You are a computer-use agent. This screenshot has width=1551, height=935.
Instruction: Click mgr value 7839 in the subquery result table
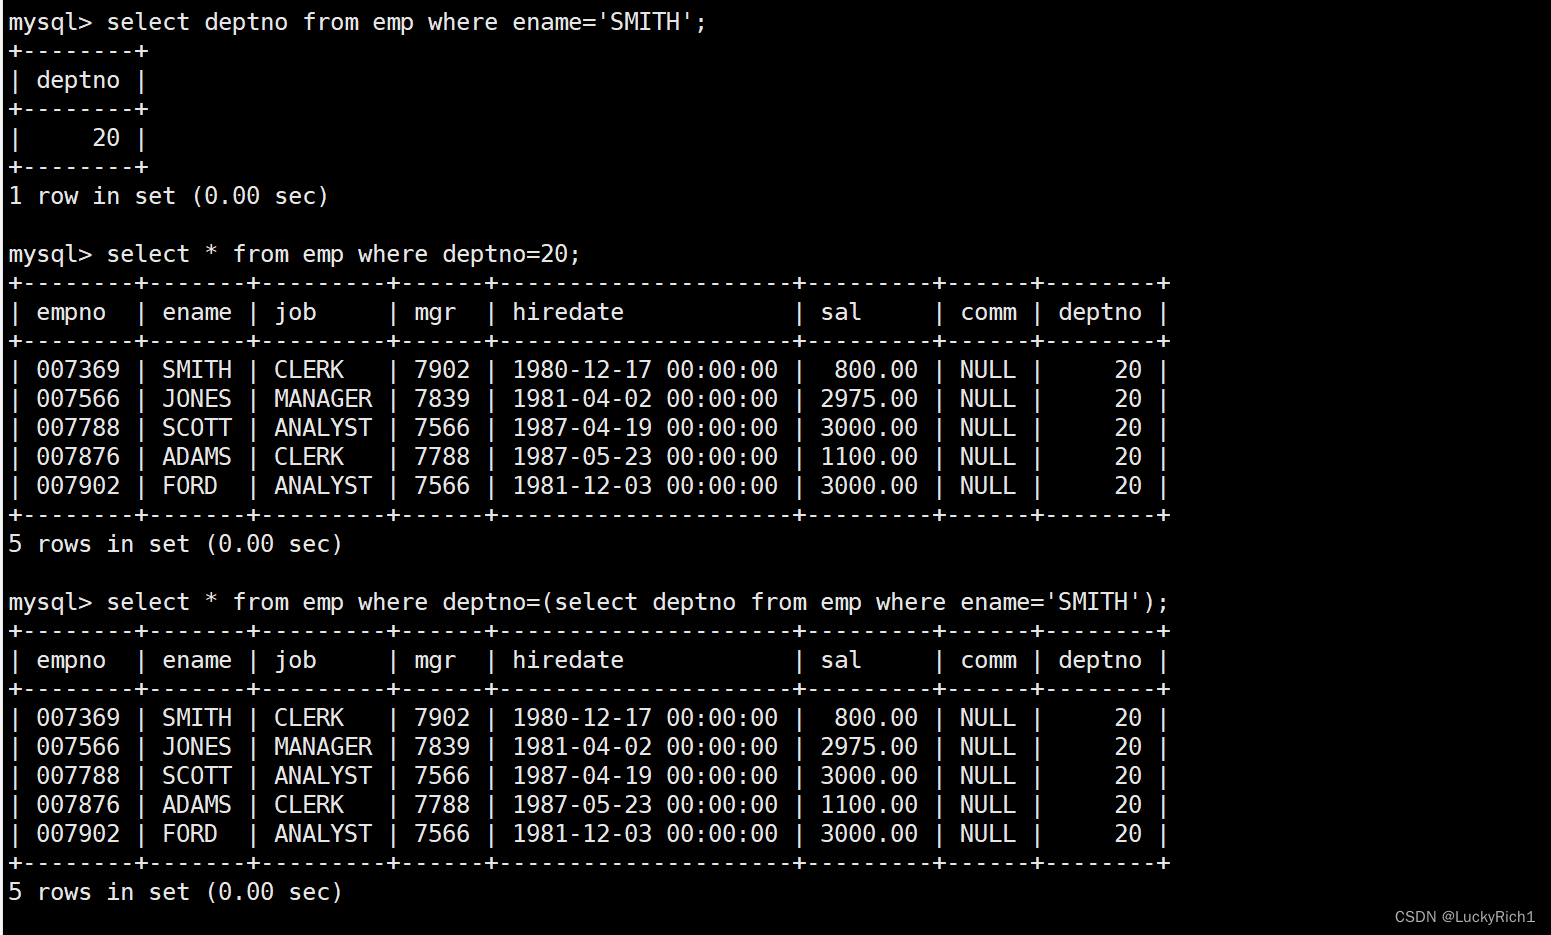click(441, 747)
